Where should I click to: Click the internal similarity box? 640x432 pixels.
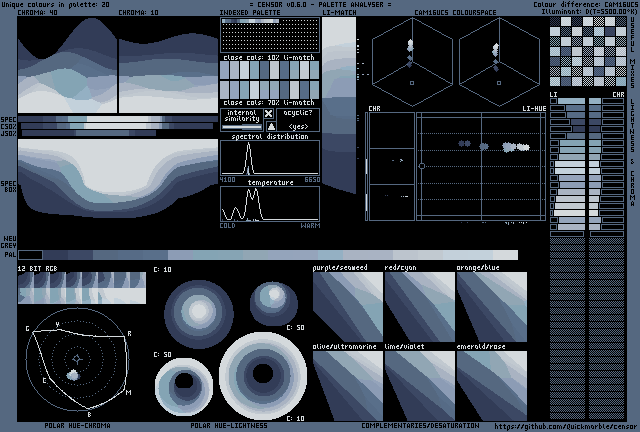240,120
